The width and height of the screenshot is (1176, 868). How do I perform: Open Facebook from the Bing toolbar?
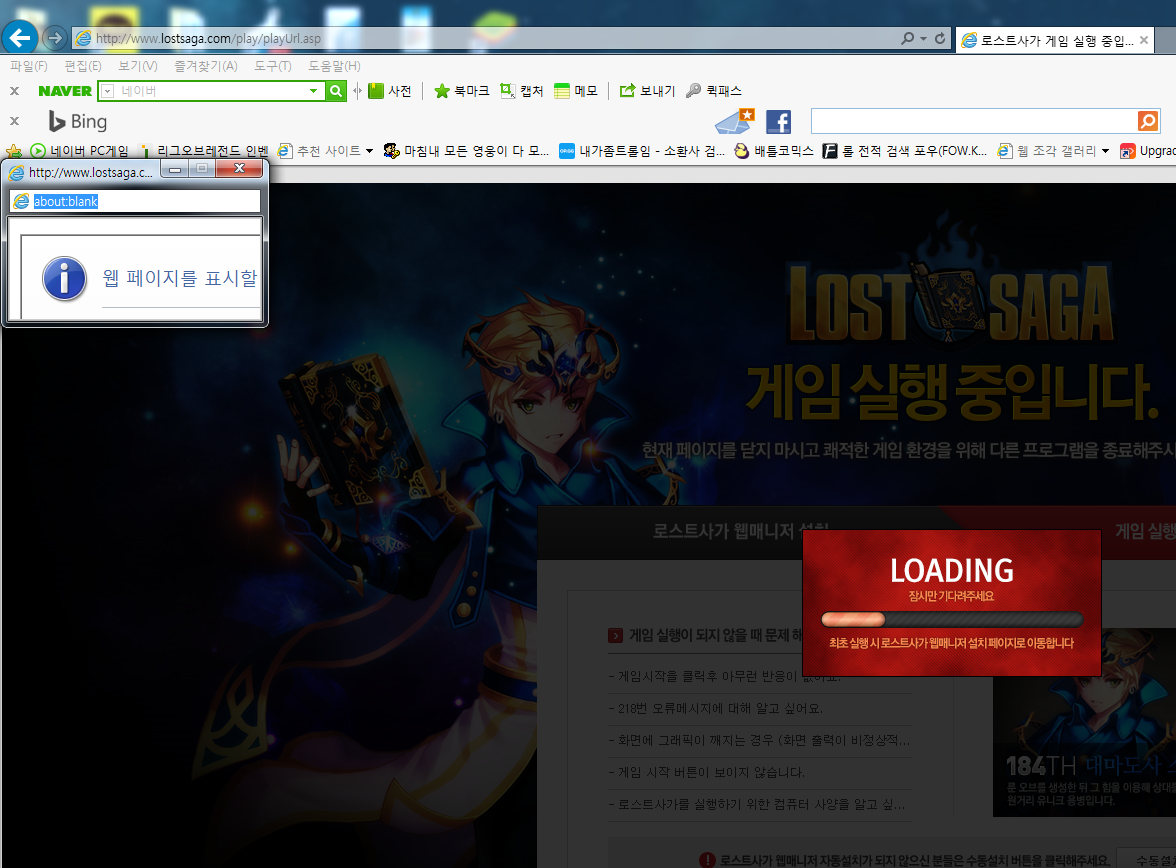click(778, 121)
